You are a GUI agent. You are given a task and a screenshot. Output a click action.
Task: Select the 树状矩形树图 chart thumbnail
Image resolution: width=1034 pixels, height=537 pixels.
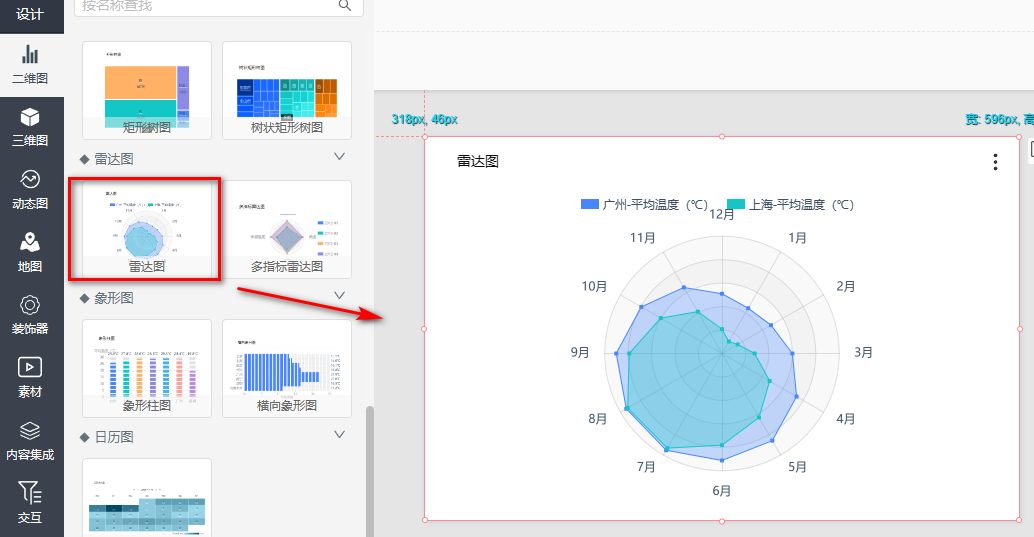pyautogui.click(x=287, y=90)
